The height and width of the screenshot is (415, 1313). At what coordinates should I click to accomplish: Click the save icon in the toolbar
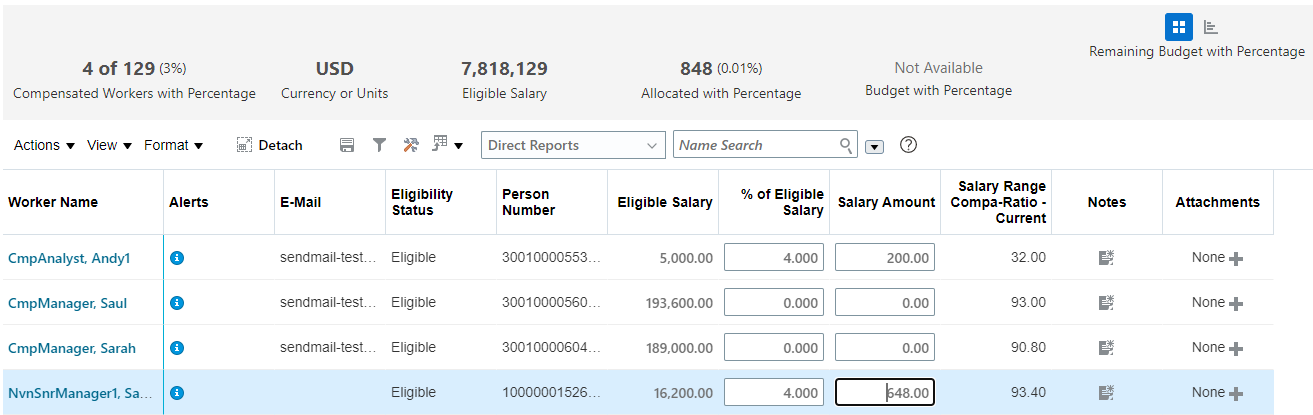point(347,145)
